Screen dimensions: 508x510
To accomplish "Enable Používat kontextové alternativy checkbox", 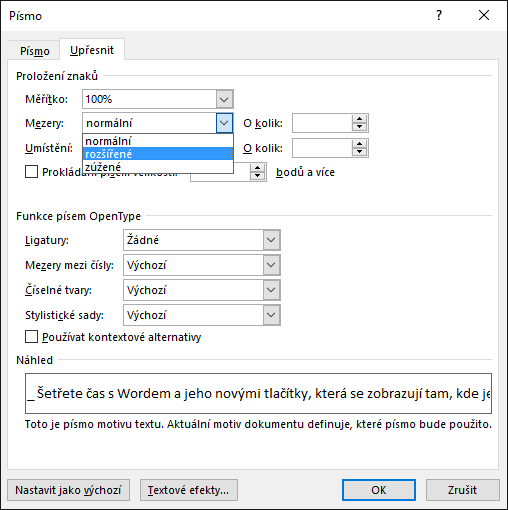I will pyautogui.click(x=31, y=337).
